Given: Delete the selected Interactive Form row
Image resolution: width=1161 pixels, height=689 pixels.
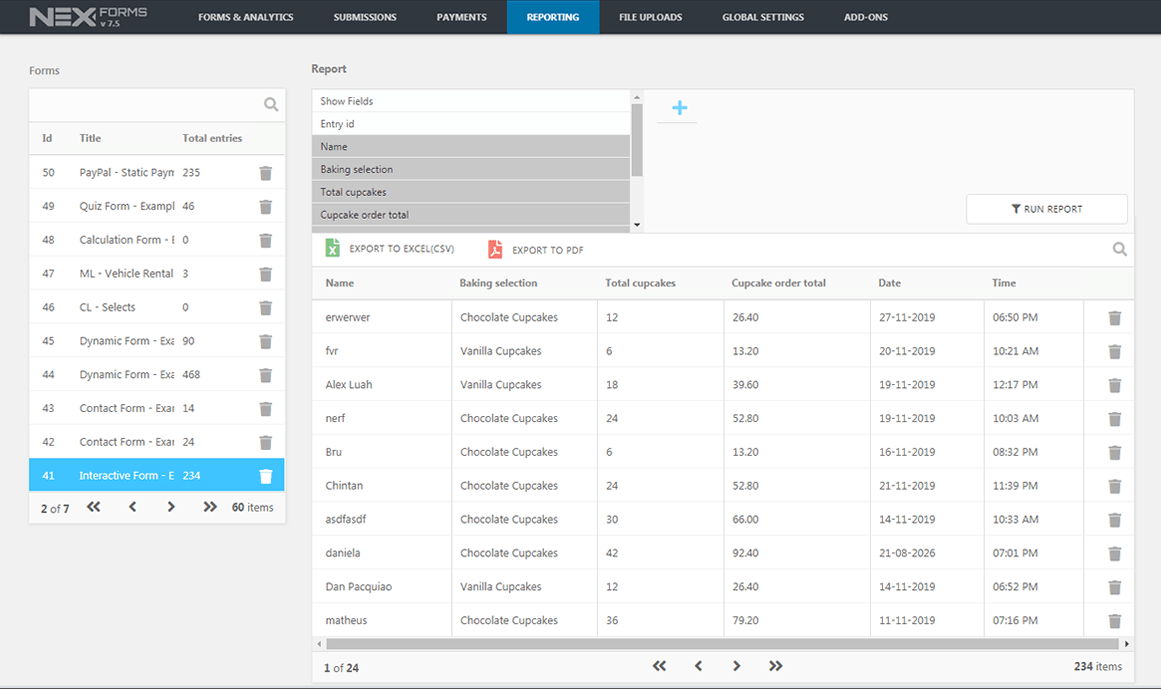Looking at the screenshot, I should click(x=266, y=476).
